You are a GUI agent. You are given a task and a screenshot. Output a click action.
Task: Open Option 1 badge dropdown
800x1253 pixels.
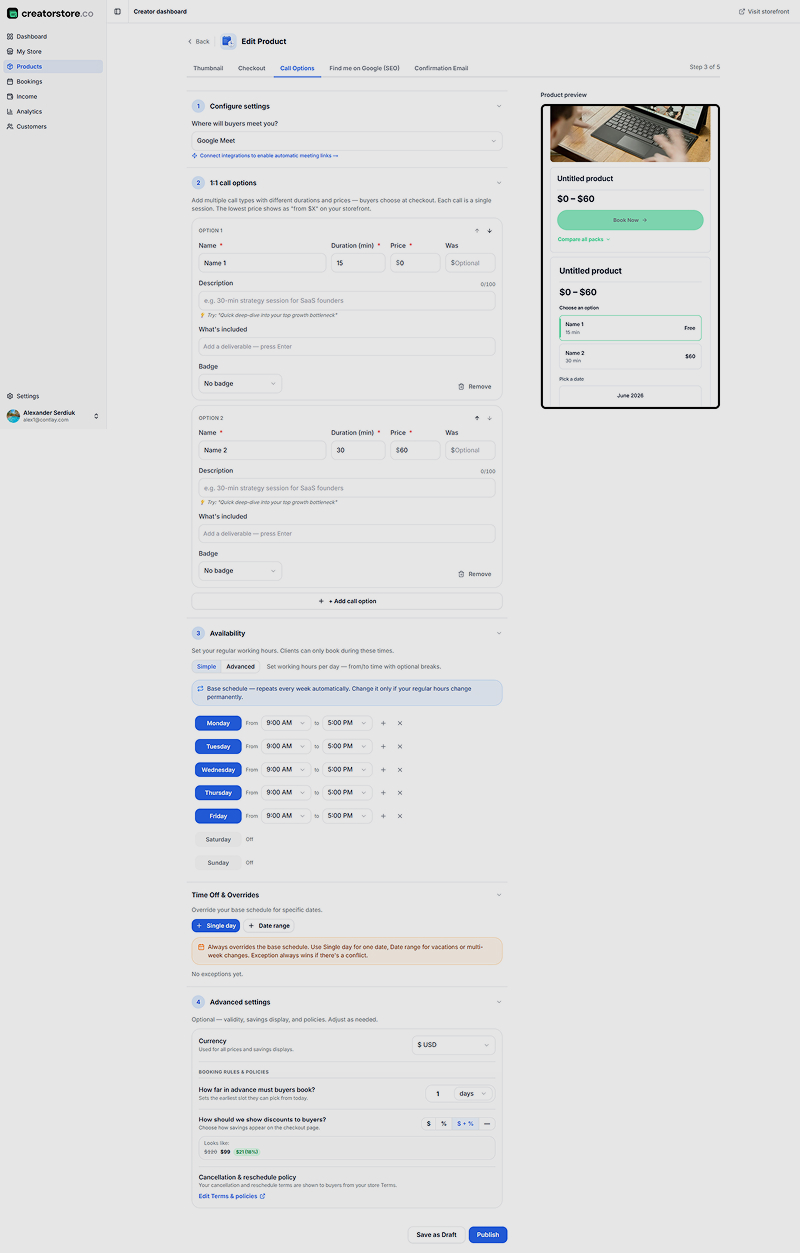(240, 383)
